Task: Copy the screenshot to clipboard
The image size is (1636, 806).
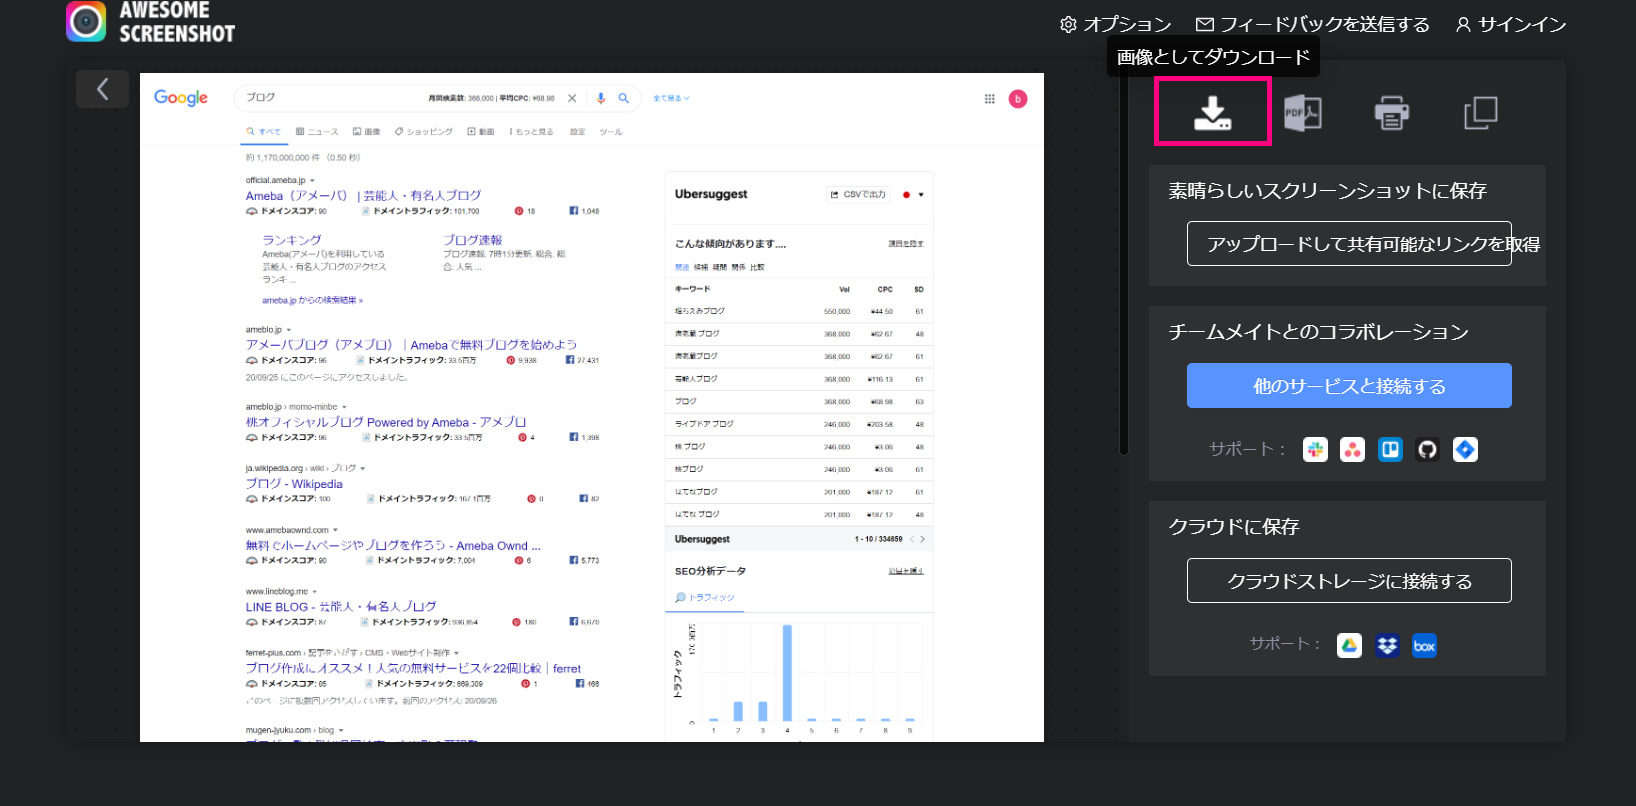Action: click(x=1480, y=113)
